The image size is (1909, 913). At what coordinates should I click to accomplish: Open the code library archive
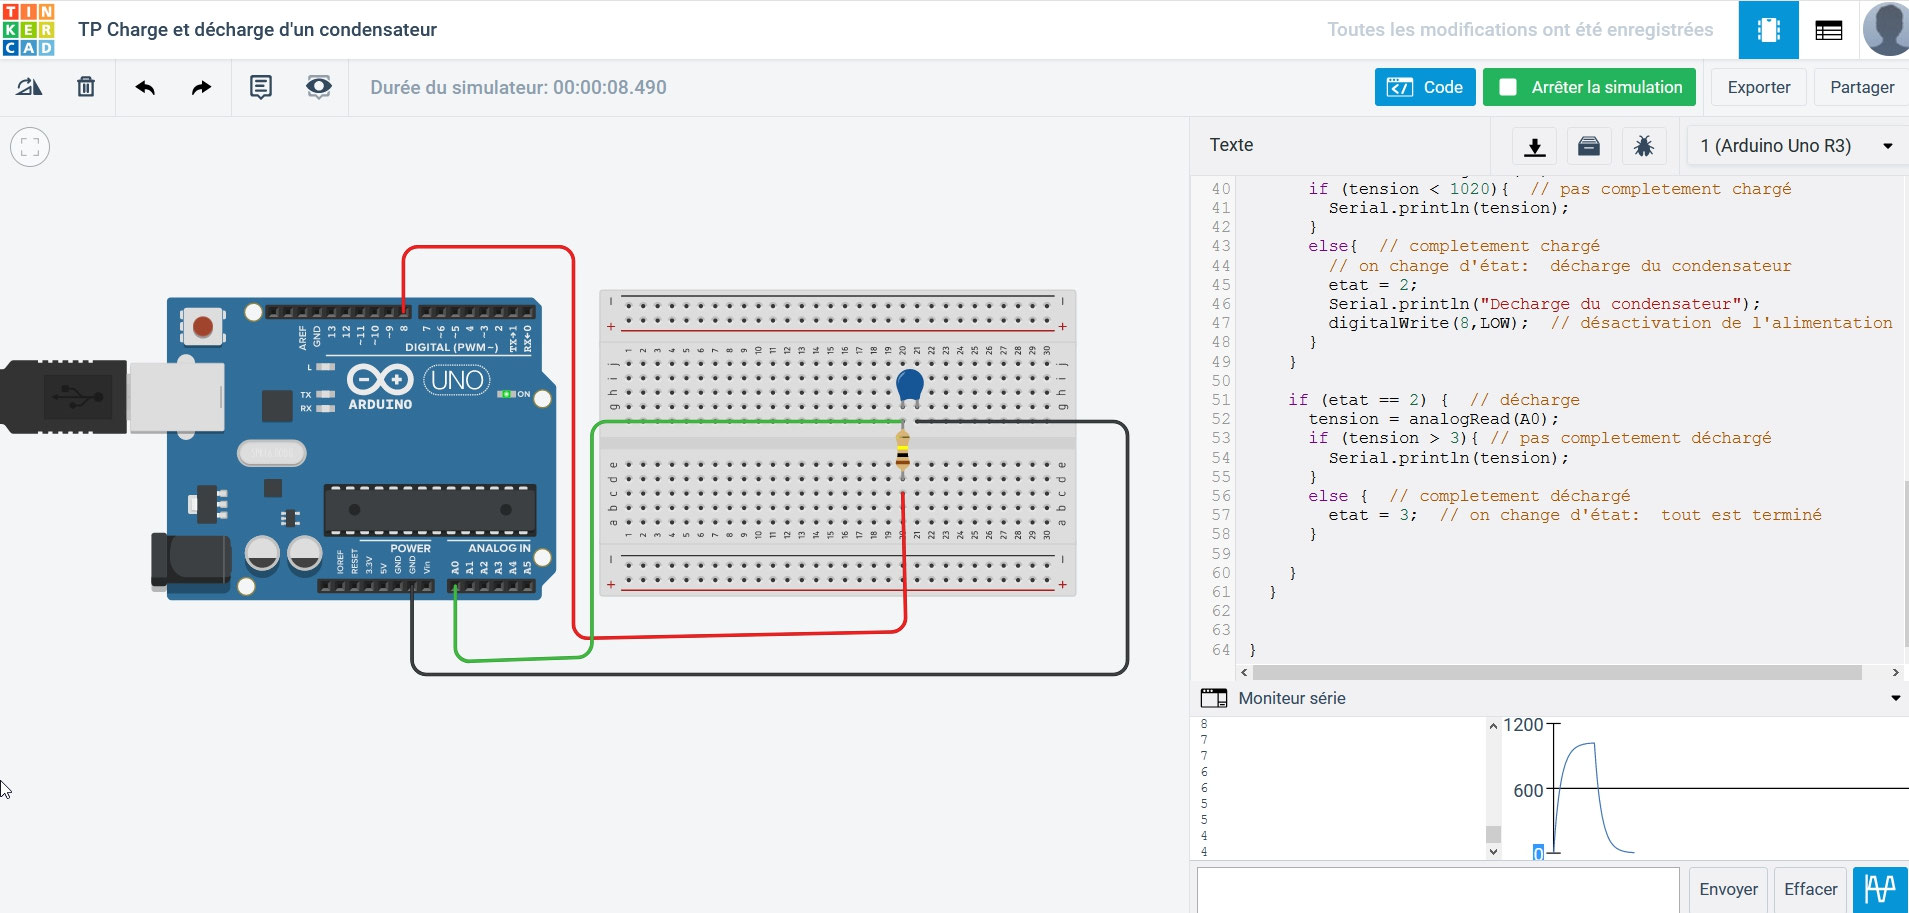1589,146
